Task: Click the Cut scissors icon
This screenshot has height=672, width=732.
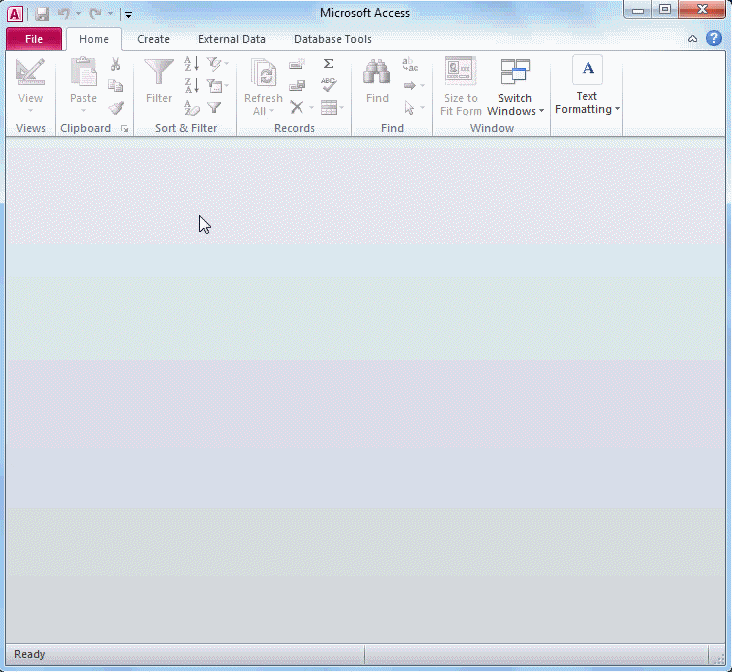Action: (115, 64)
